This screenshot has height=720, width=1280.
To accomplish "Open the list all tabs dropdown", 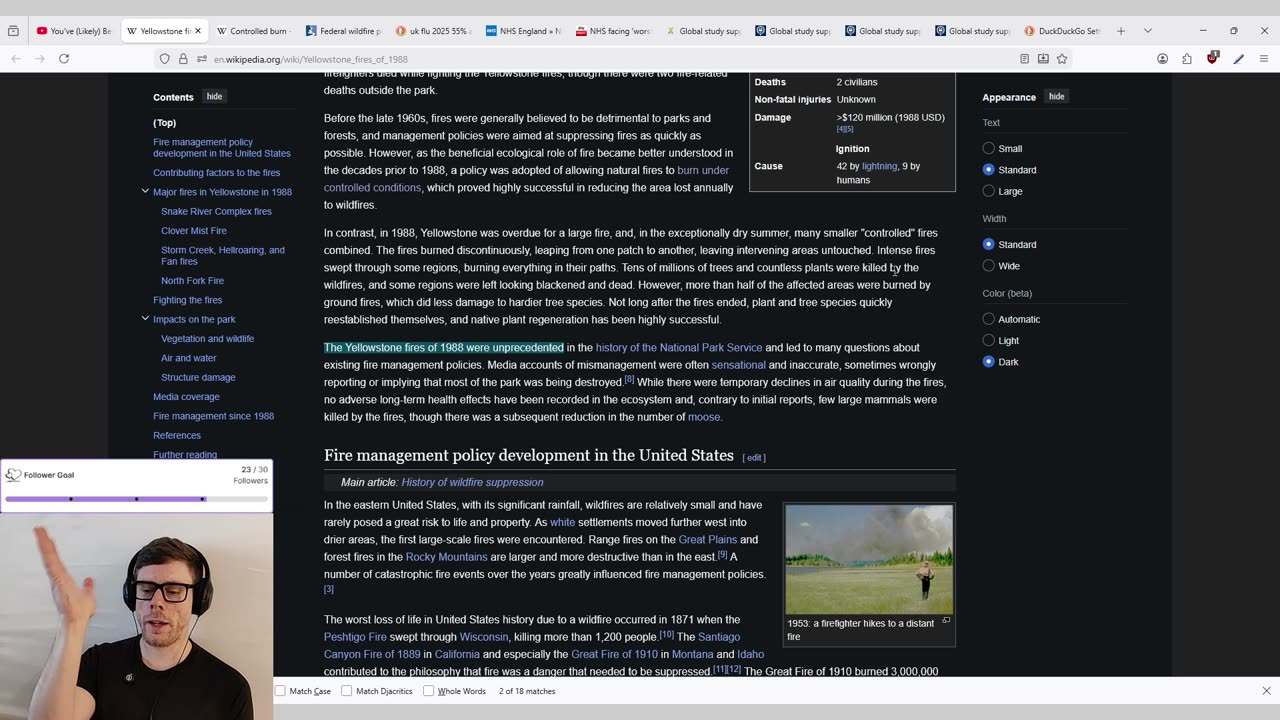I will point(1147,31).
